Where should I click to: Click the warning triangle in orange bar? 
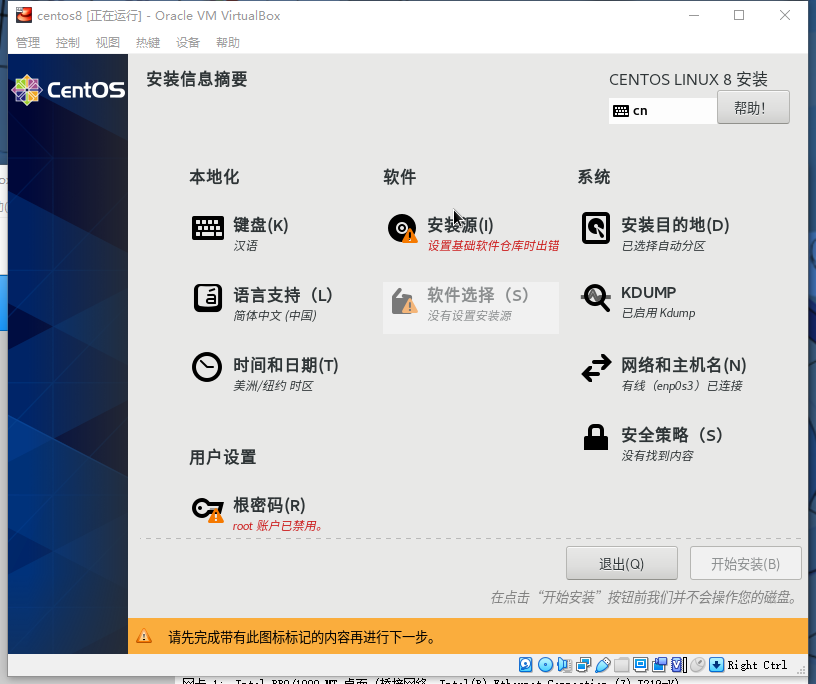click(144, 636)
